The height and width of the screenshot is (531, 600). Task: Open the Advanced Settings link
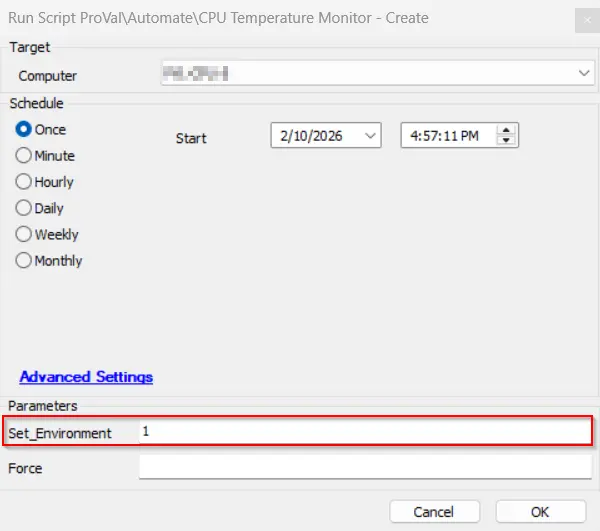[86, 377]
